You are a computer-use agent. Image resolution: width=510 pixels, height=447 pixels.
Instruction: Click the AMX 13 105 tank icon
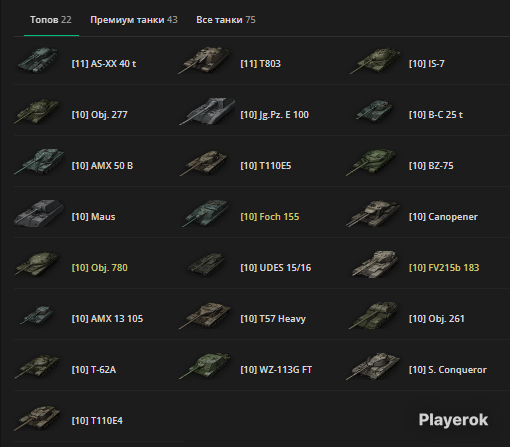[37, 315]
